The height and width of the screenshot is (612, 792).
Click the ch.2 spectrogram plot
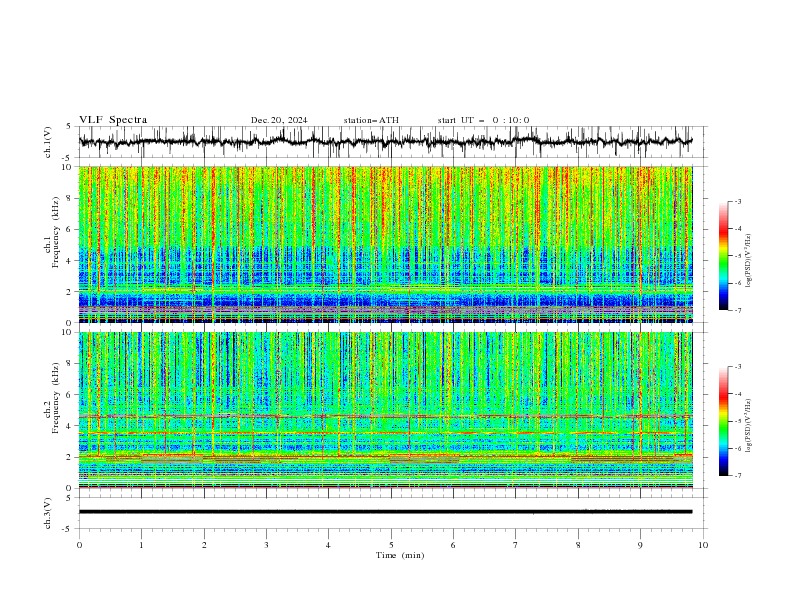click(x=385, y=410)
